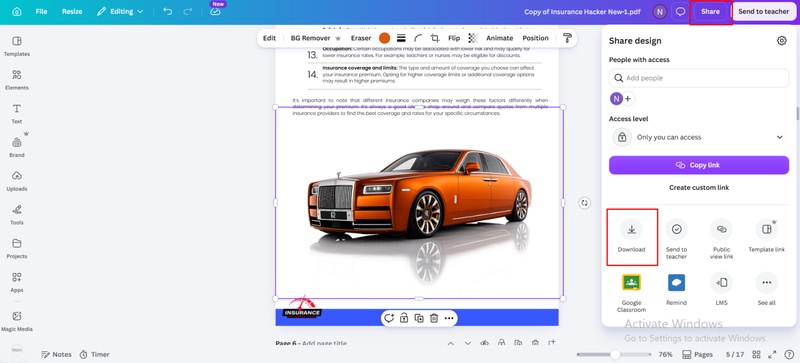Open the Elements side panel

tap(17, 80)
